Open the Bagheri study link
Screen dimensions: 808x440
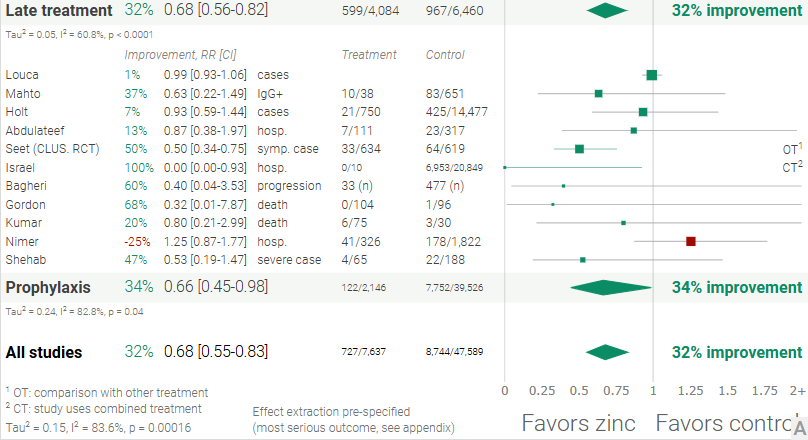(x=26, y=186)
